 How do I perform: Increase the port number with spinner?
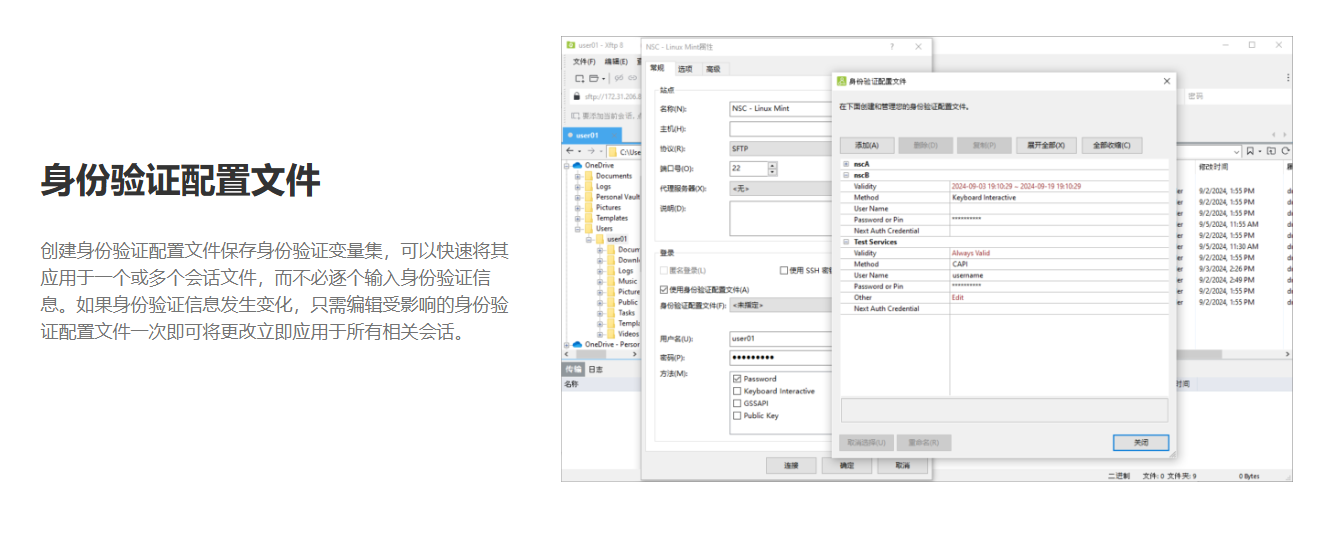click(x=772, y=165)
